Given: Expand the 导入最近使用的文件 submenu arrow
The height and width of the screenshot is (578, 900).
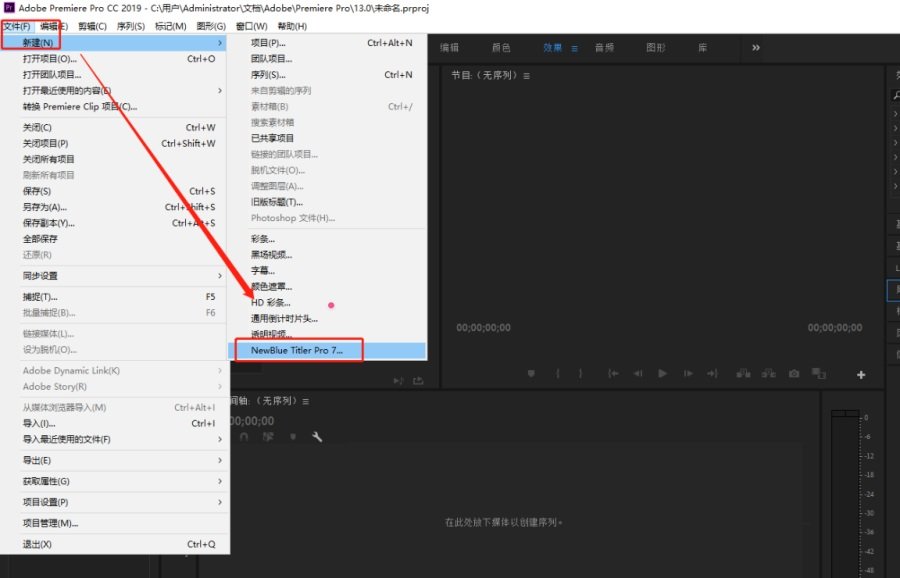Looking at the screenshot, I should pos(220,440).
